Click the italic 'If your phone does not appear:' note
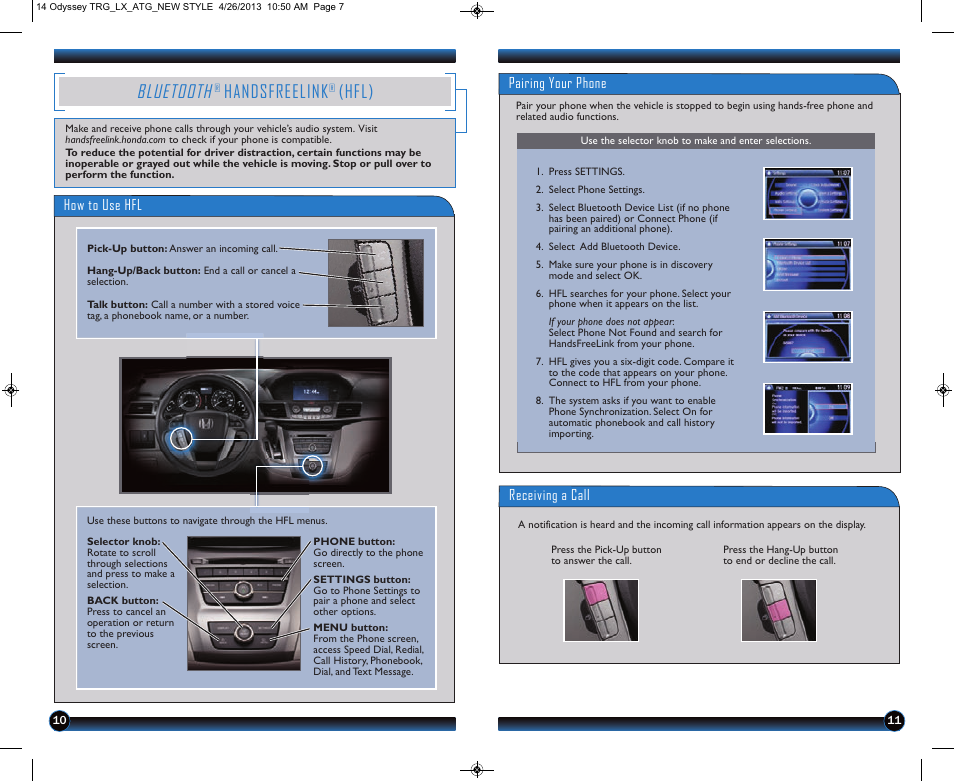Viewport: 954px width, 781px height. click(x=611, y=322)
